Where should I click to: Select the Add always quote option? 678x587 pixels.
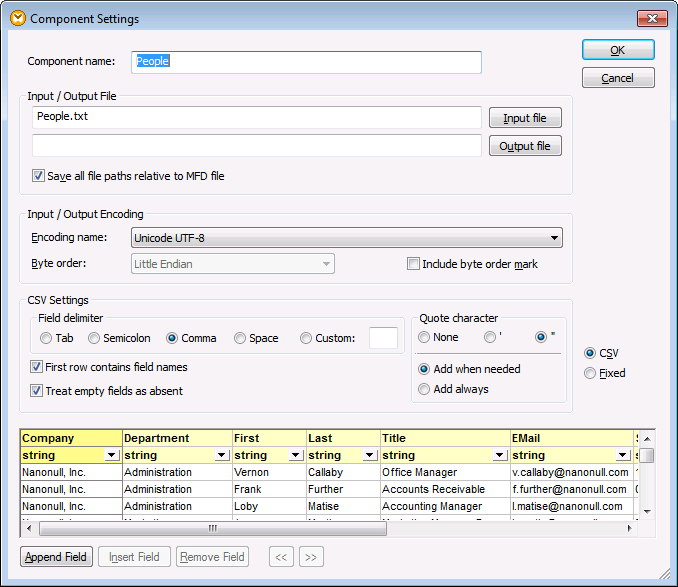pos(425,389)
